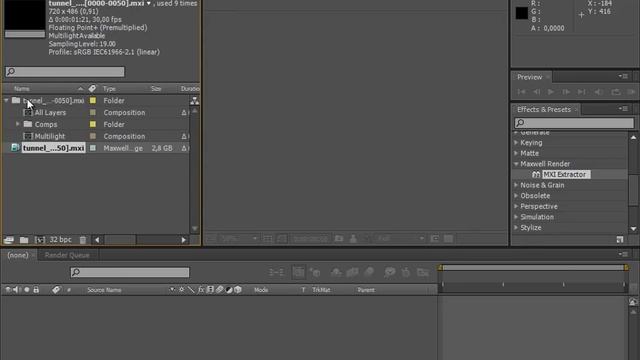This screenshot has width=640, height=360.
Task: Switch to the Render Queue tab
Action: 67,255
